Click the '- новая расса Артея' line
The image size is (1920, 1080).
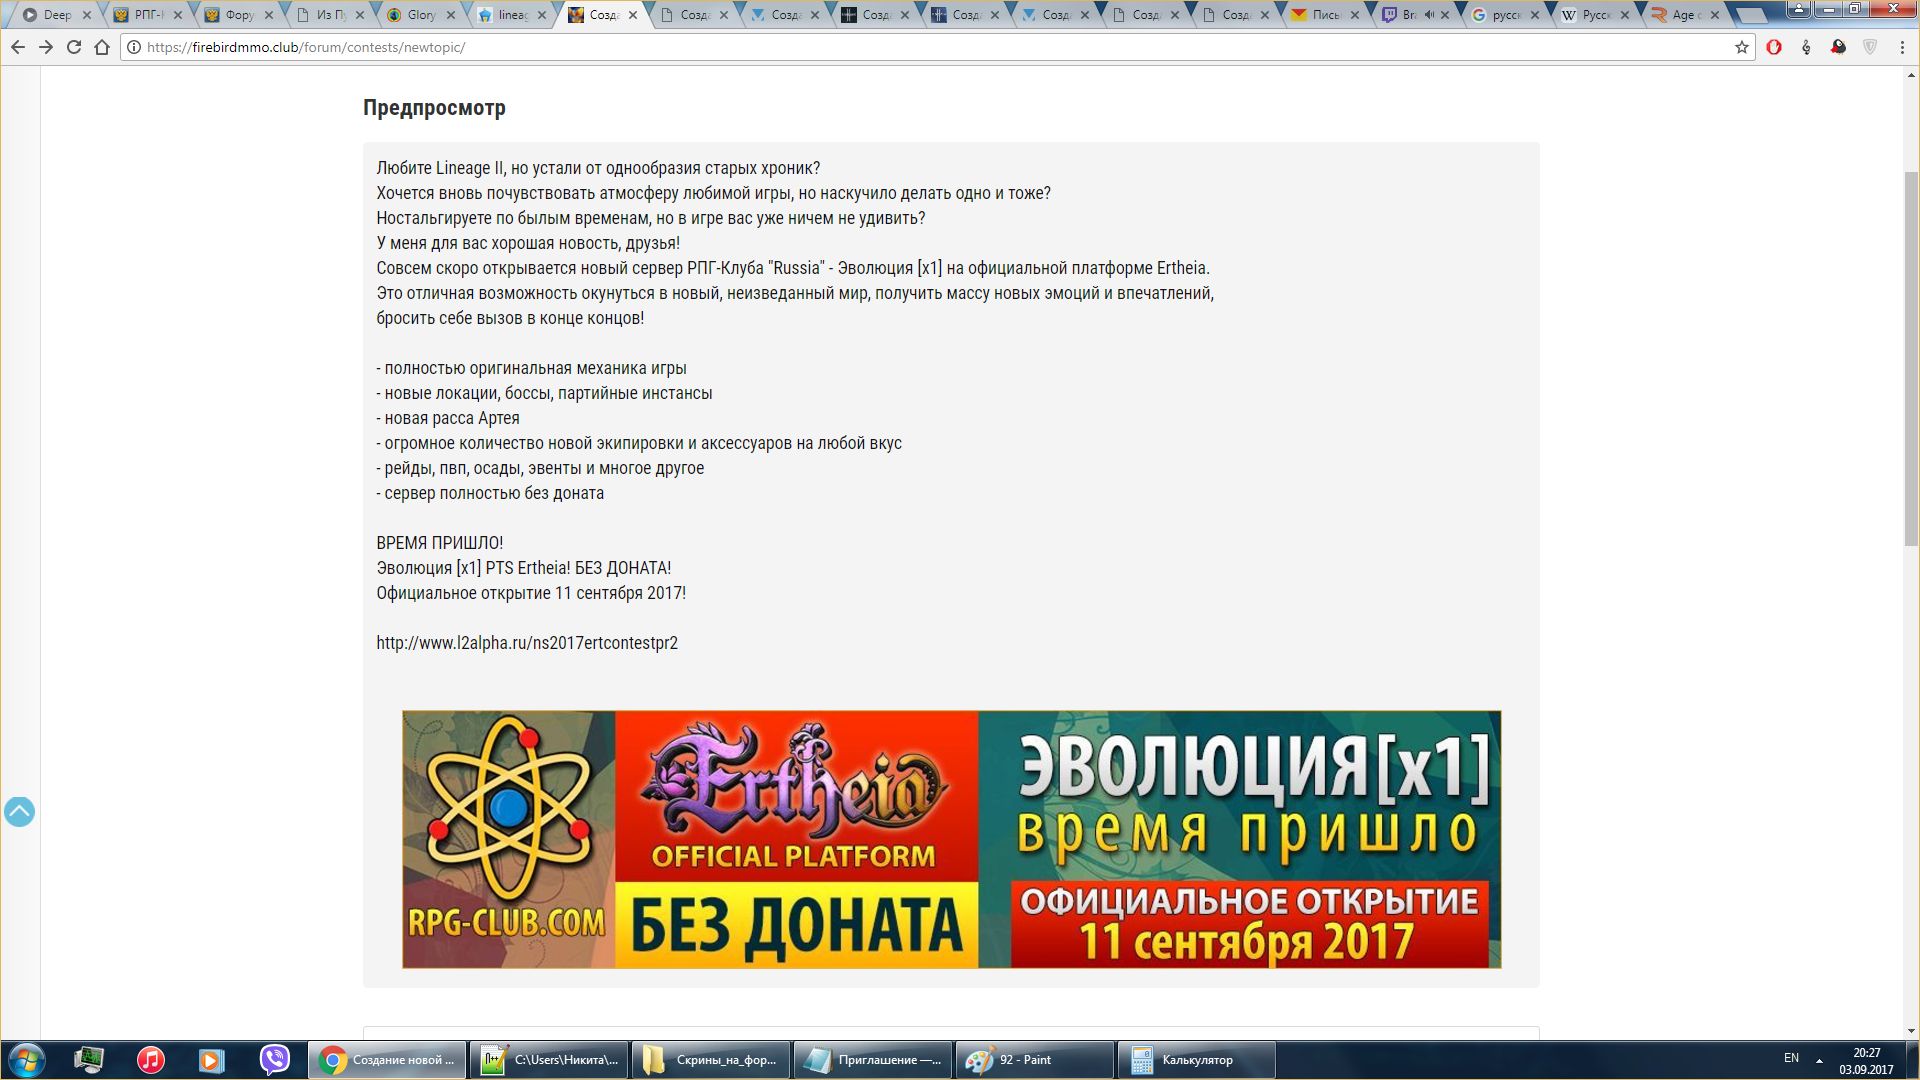(448, 418)
